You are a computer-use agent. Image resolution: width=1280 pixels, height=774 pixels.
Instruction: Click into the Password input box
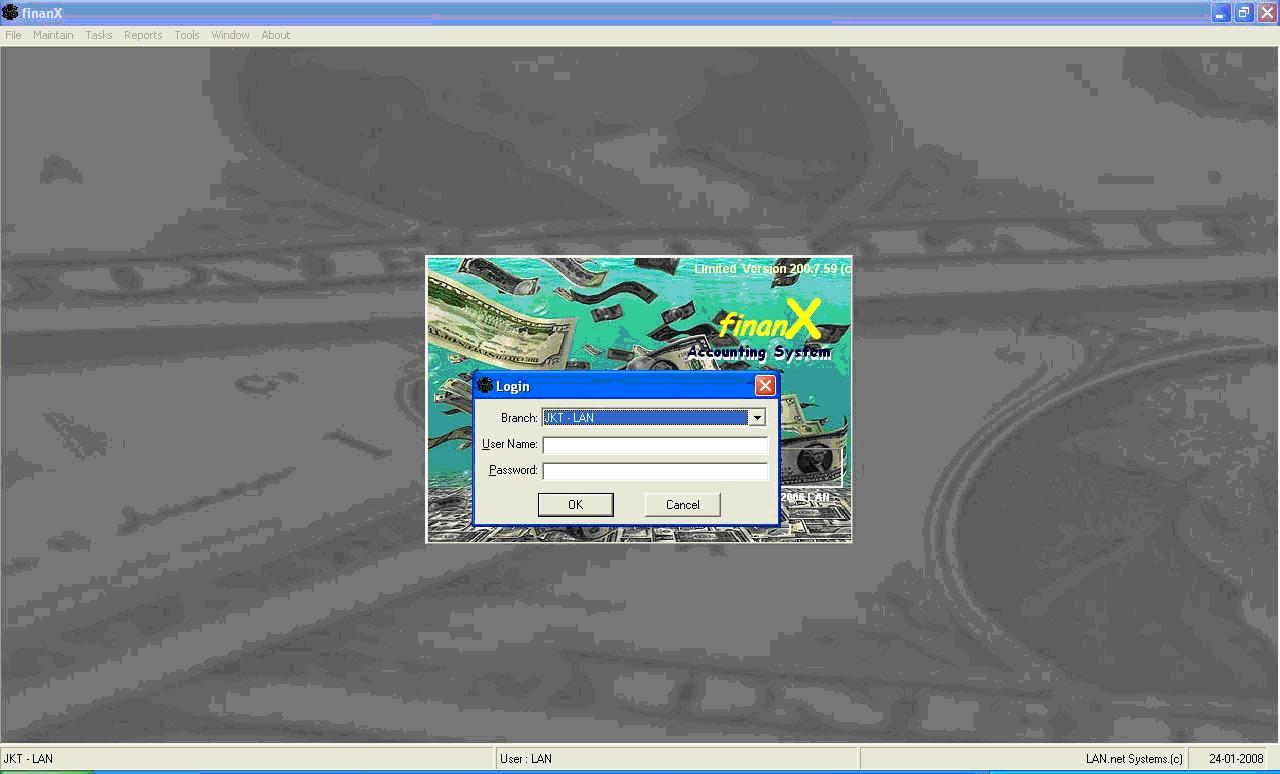point(655,471)
